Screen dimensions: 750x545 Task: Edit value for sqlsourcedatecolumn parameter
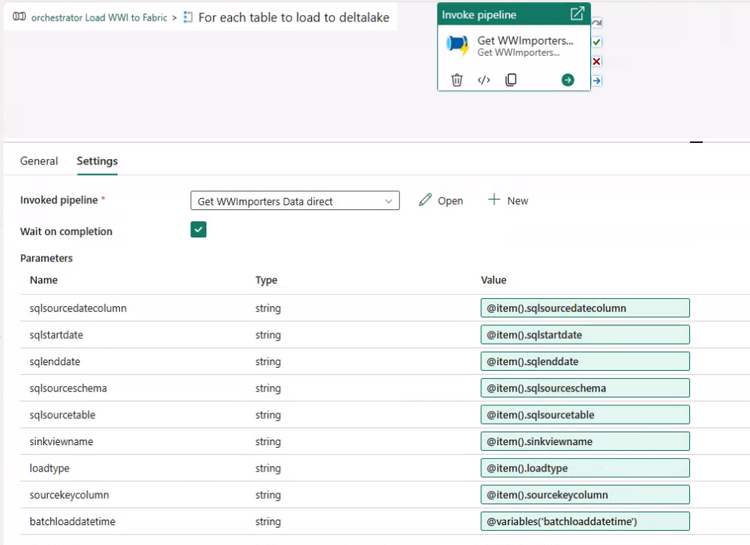(585, 308)
